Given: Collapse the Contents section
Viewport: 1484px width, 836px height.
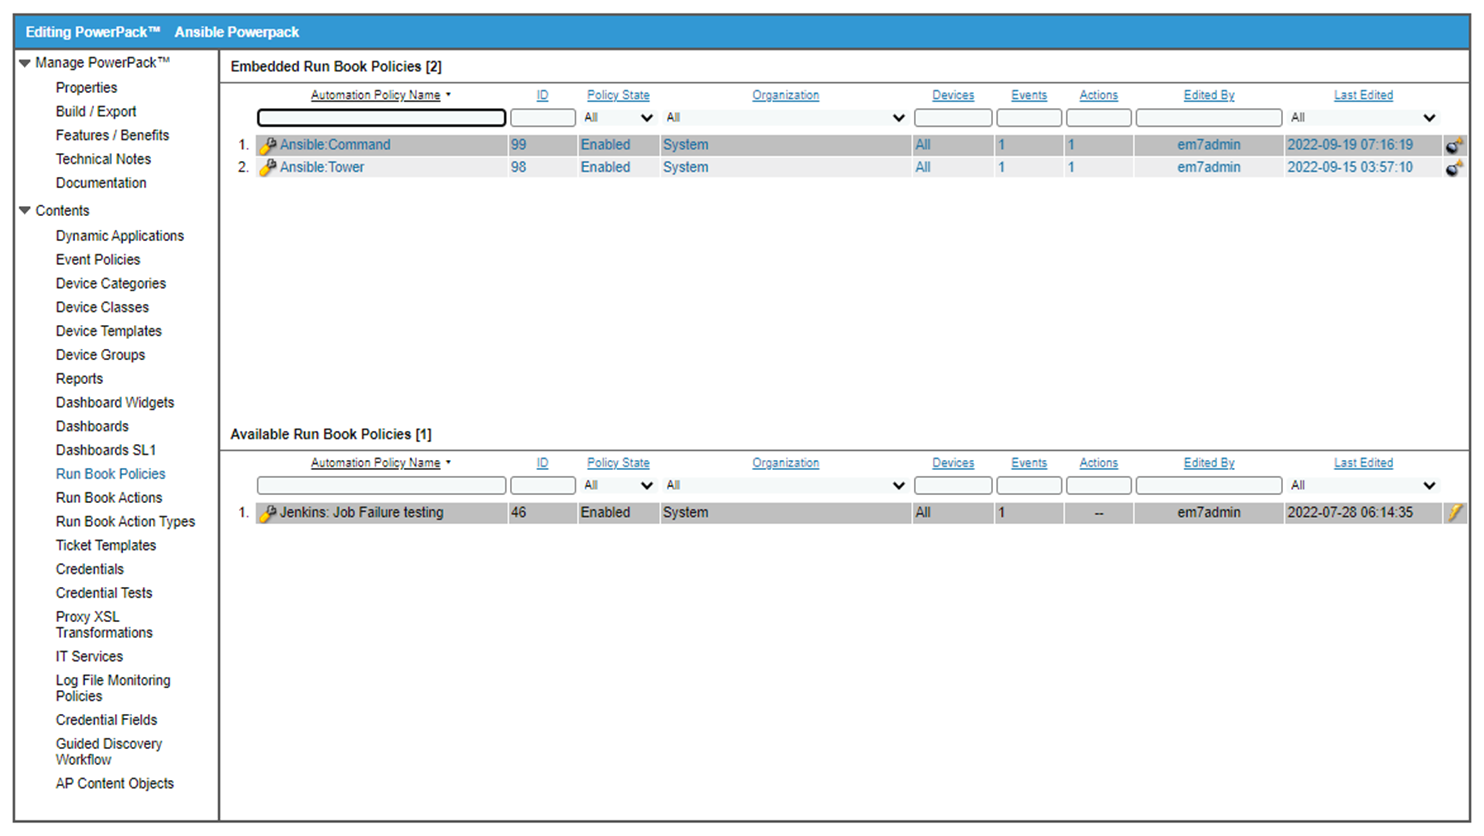Looking at the screenshot, I should click(25, 211).
